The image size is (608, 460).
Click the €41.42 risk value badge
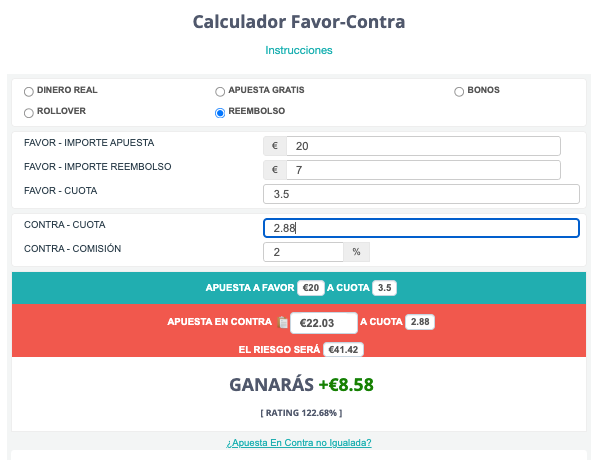coord(343,349)
